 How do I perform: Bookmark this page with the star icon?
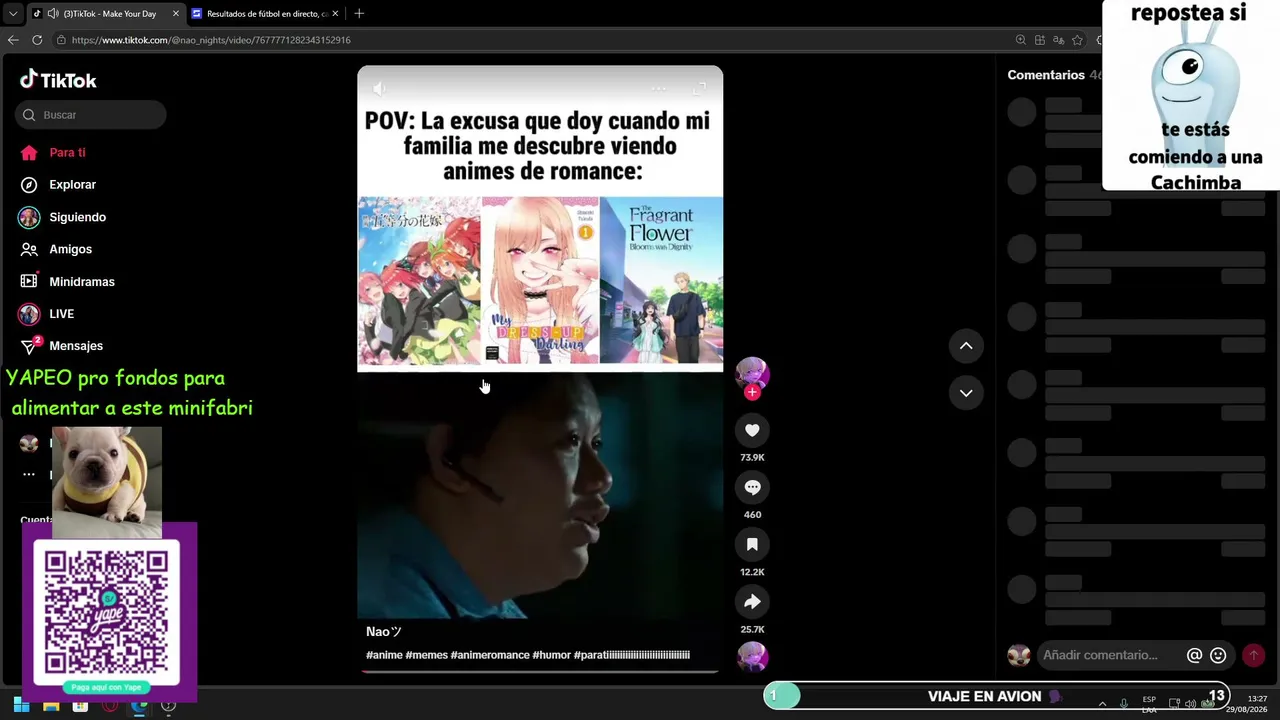click(x=1077, y=40)
